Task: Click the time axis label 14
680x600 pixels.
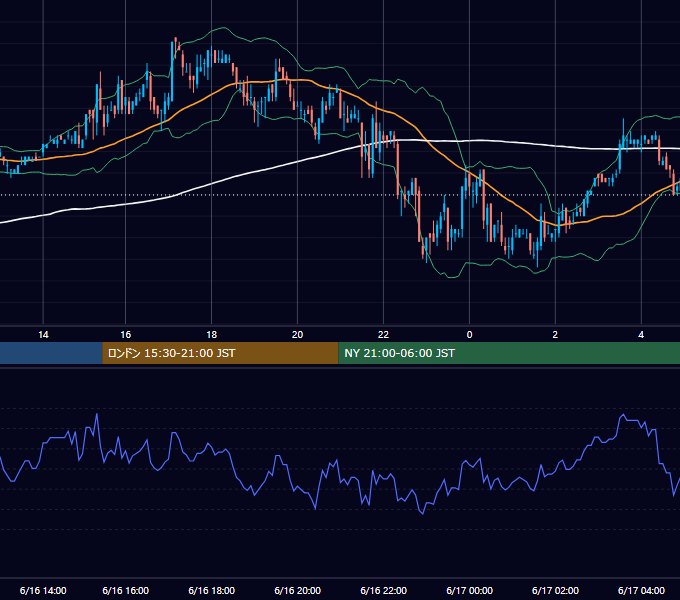Action: pos(43,335)
